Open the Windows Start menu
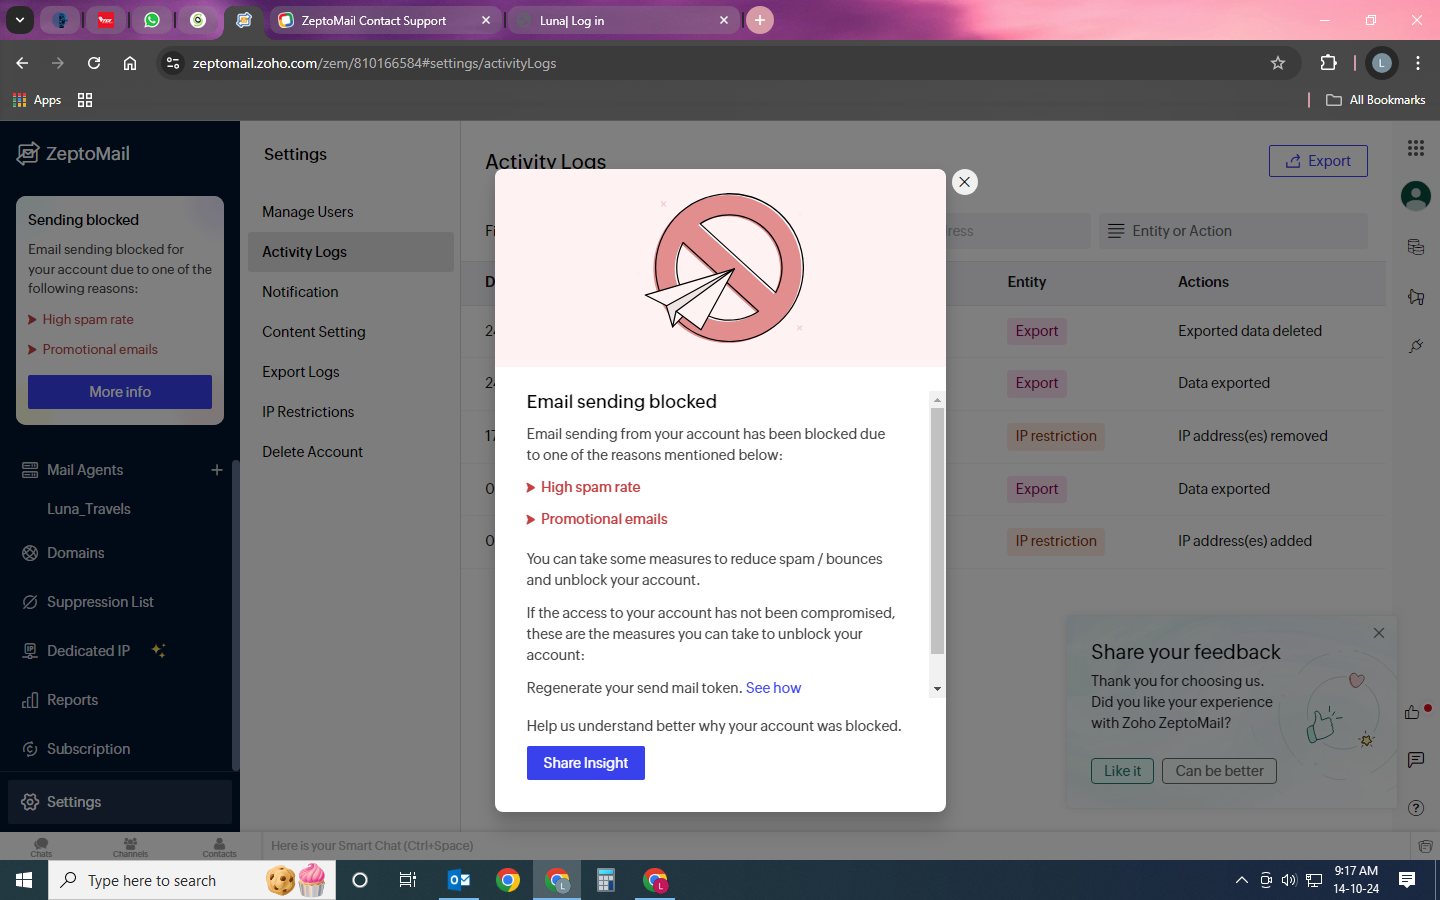Screen dimensions: 1440x900 pyautogui.click(x=24, y=880)
